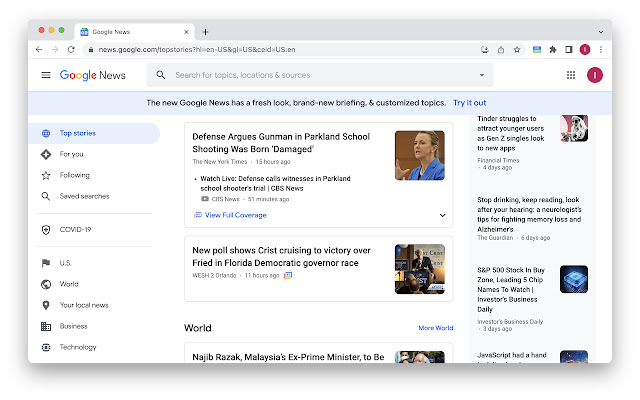The height and width of the screenshot is (400, 640).
Task: Go to Saved searches section
Action: pos(84,196)
